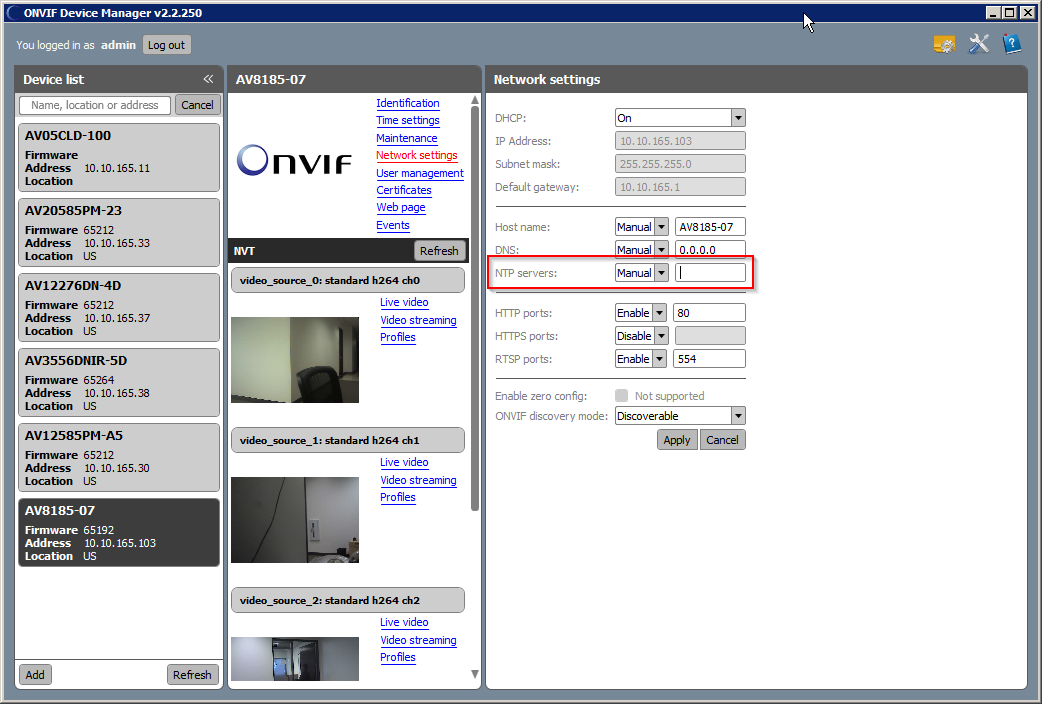Apply the network settings
1042x704 pixels.
click(677, 440)
